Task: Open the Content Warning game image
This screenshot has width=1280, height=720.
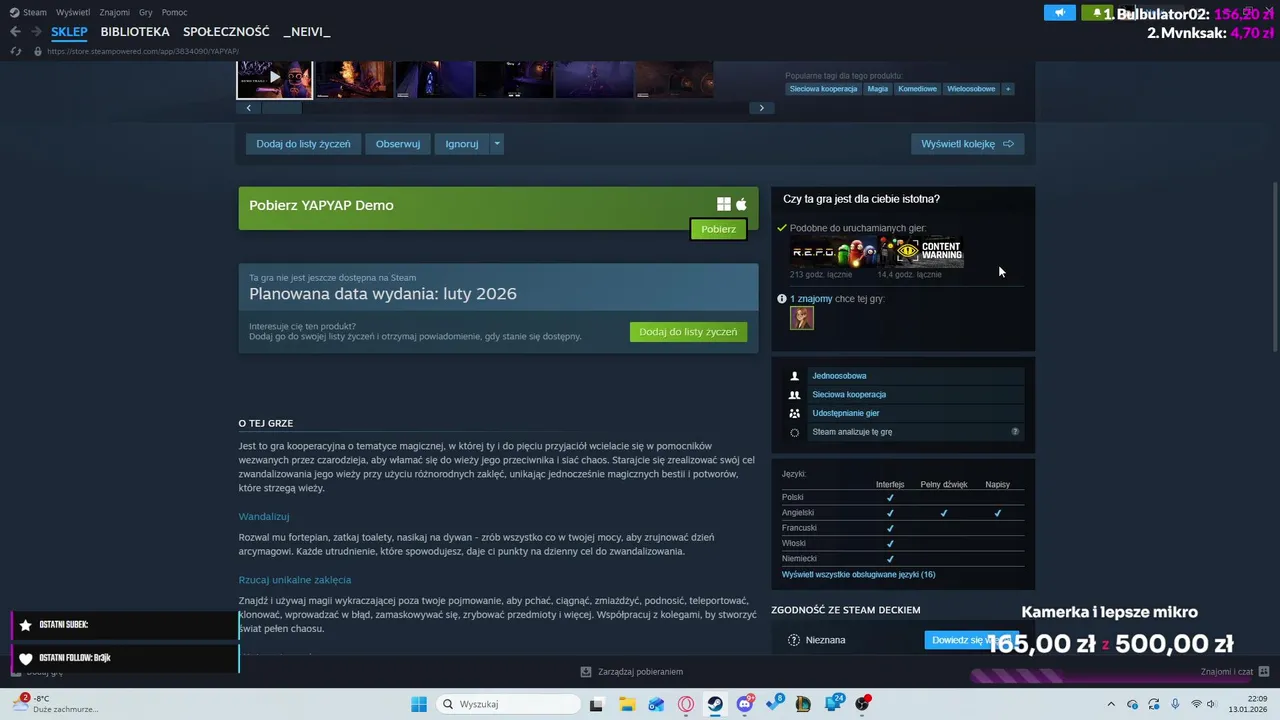Action: click(921, 253)
